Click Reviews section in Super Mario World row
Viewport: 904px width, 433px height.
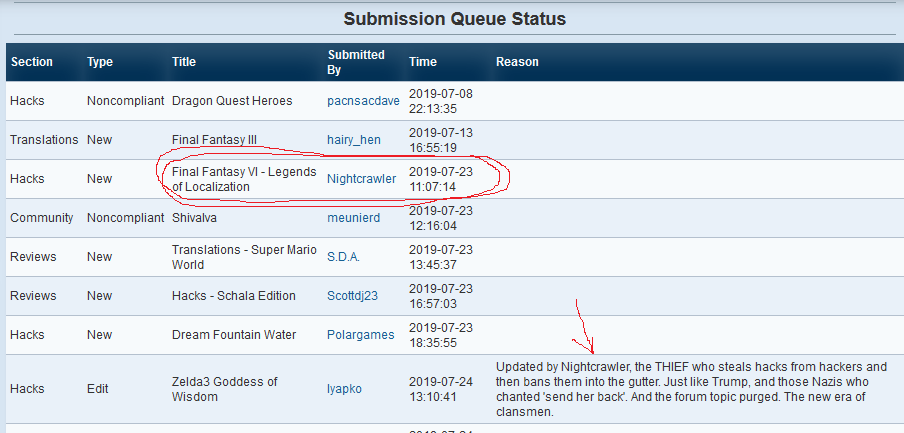tap(33, 257)
